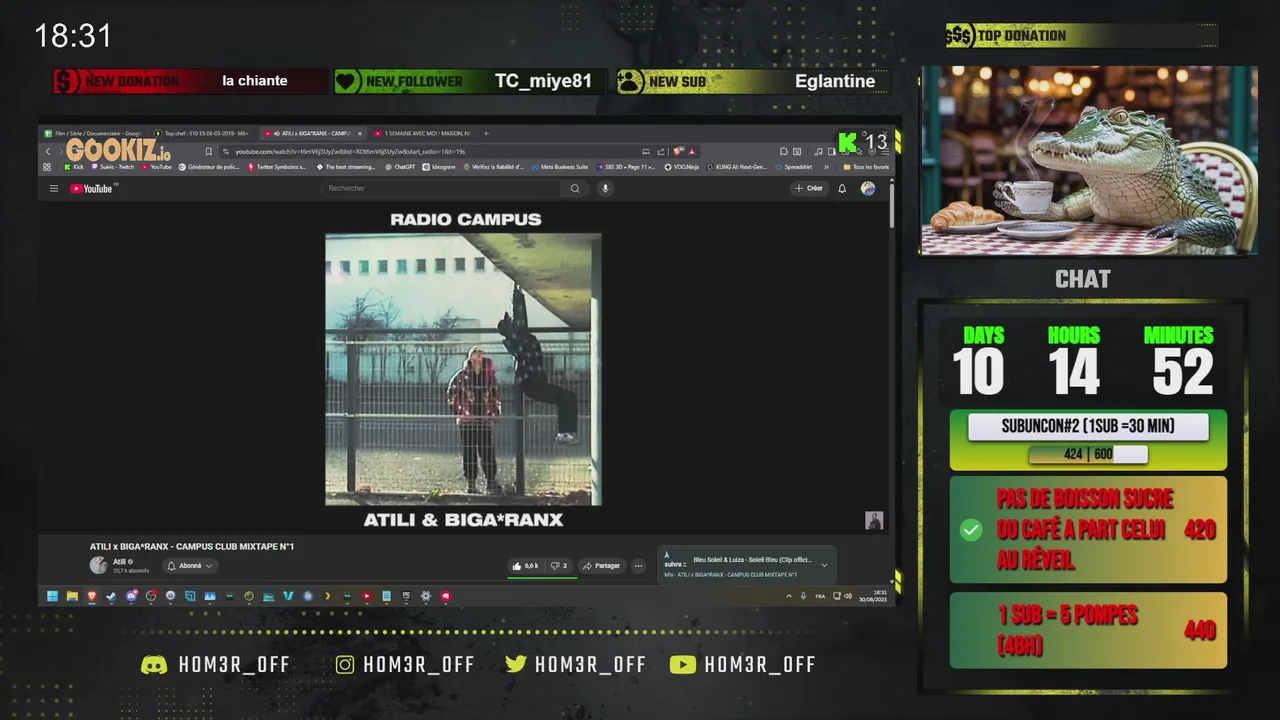
Task: Open the Meta Business Suite bookmark
Action: (559, 167)
